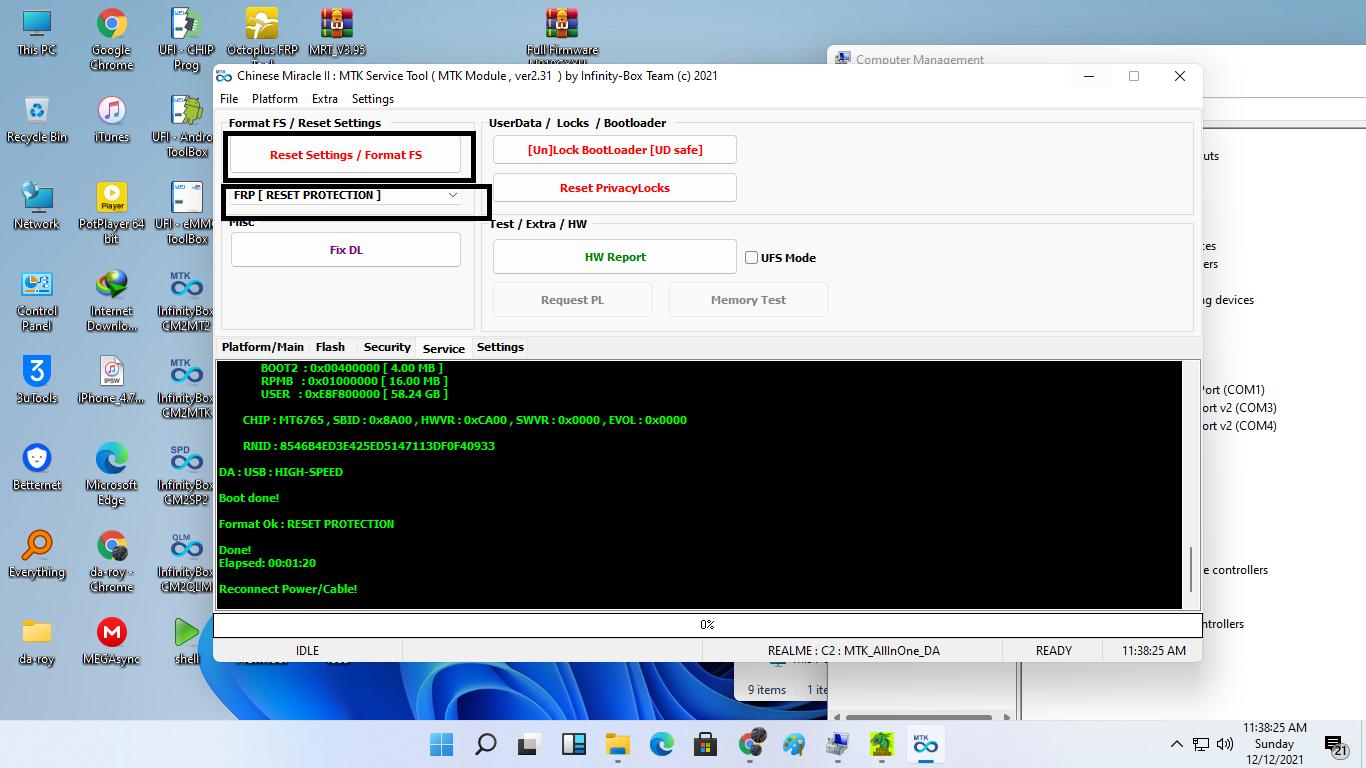Image resolution: width=1366 pixels, height=768 pixels.
Task: Open MRT_V3.95 archive on desktop
Action: pos(337,32)
